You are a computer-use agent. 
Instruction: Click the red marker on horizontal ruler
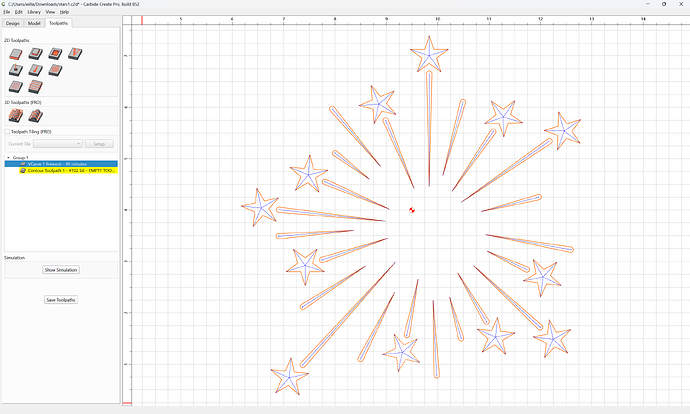coord(142,20)
